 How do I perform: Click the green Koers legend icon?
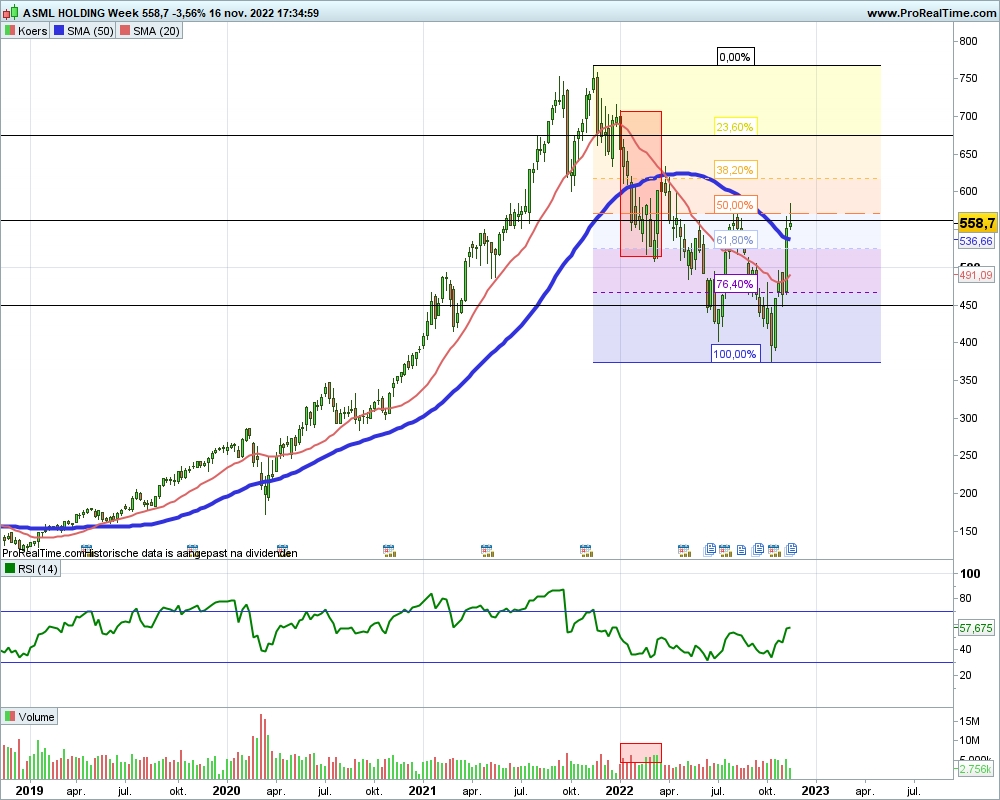(x=10, y=31)
